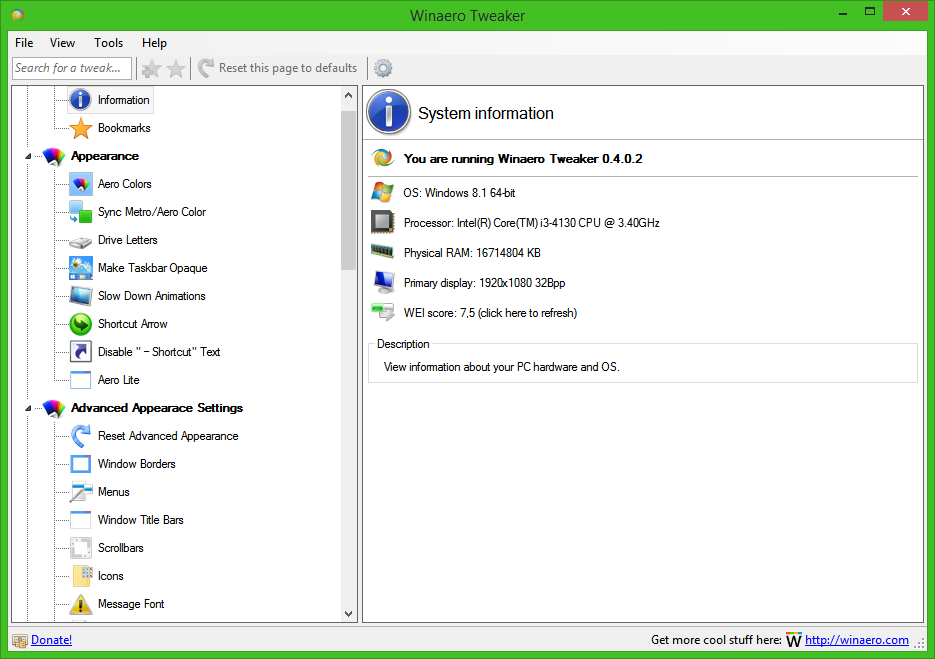The height and width of the screenshot is (659, 935).
Task: Click the RAM module icon
Action: tap(382, 251)
